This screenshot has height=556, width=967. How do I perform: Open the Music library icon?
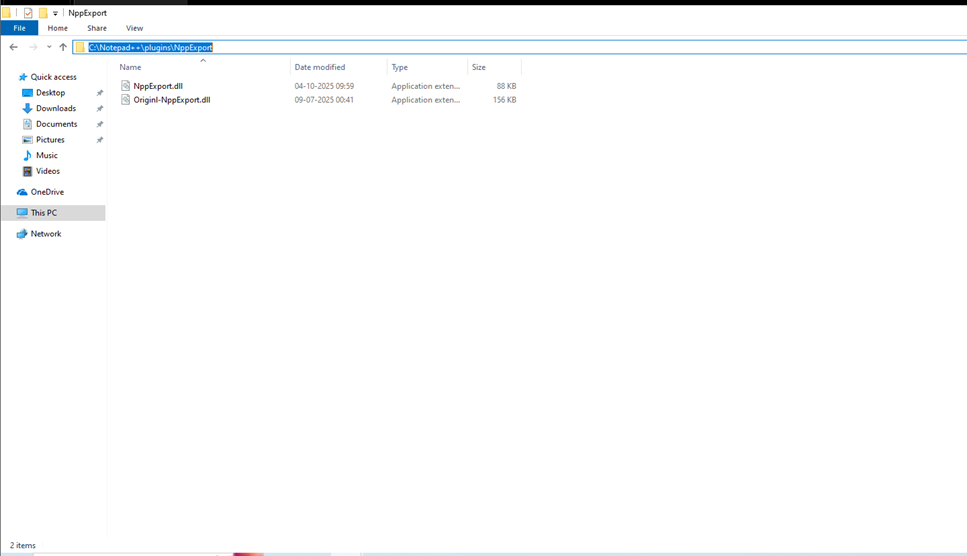27,155
